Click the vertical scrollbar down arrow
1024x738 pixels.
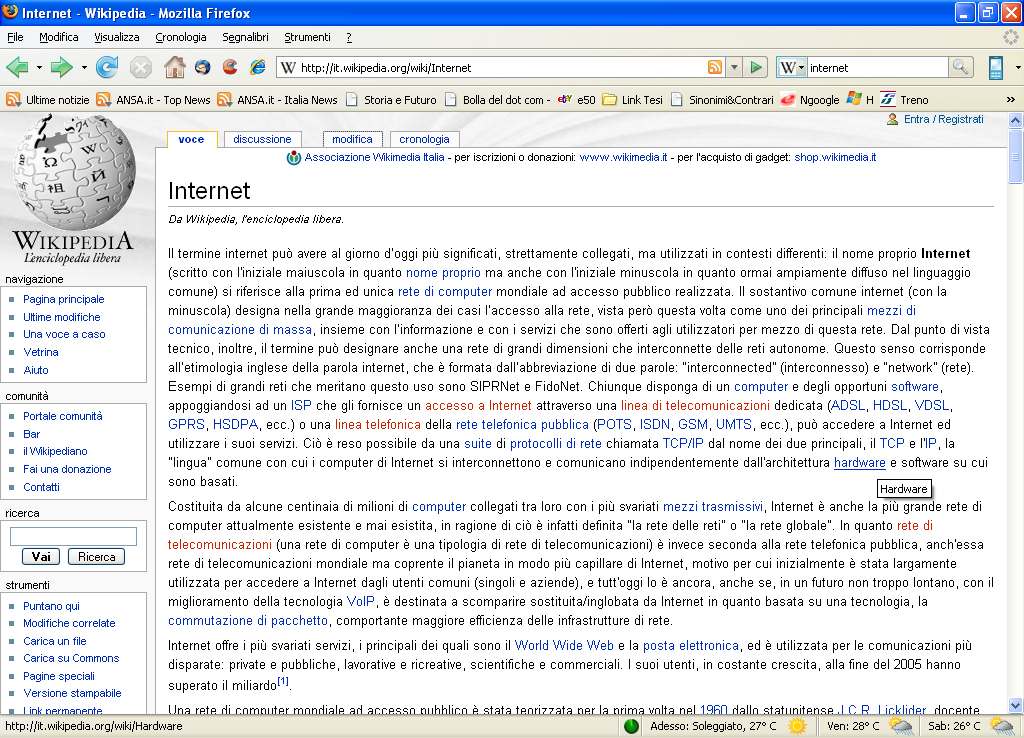click(1016, 706)
